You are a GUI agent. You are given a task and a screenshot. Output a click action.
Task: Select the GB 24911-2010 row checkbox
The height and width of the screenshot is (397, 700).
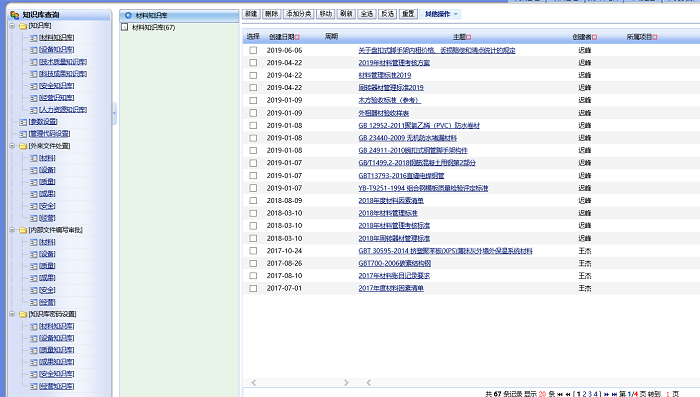(253, 150)
